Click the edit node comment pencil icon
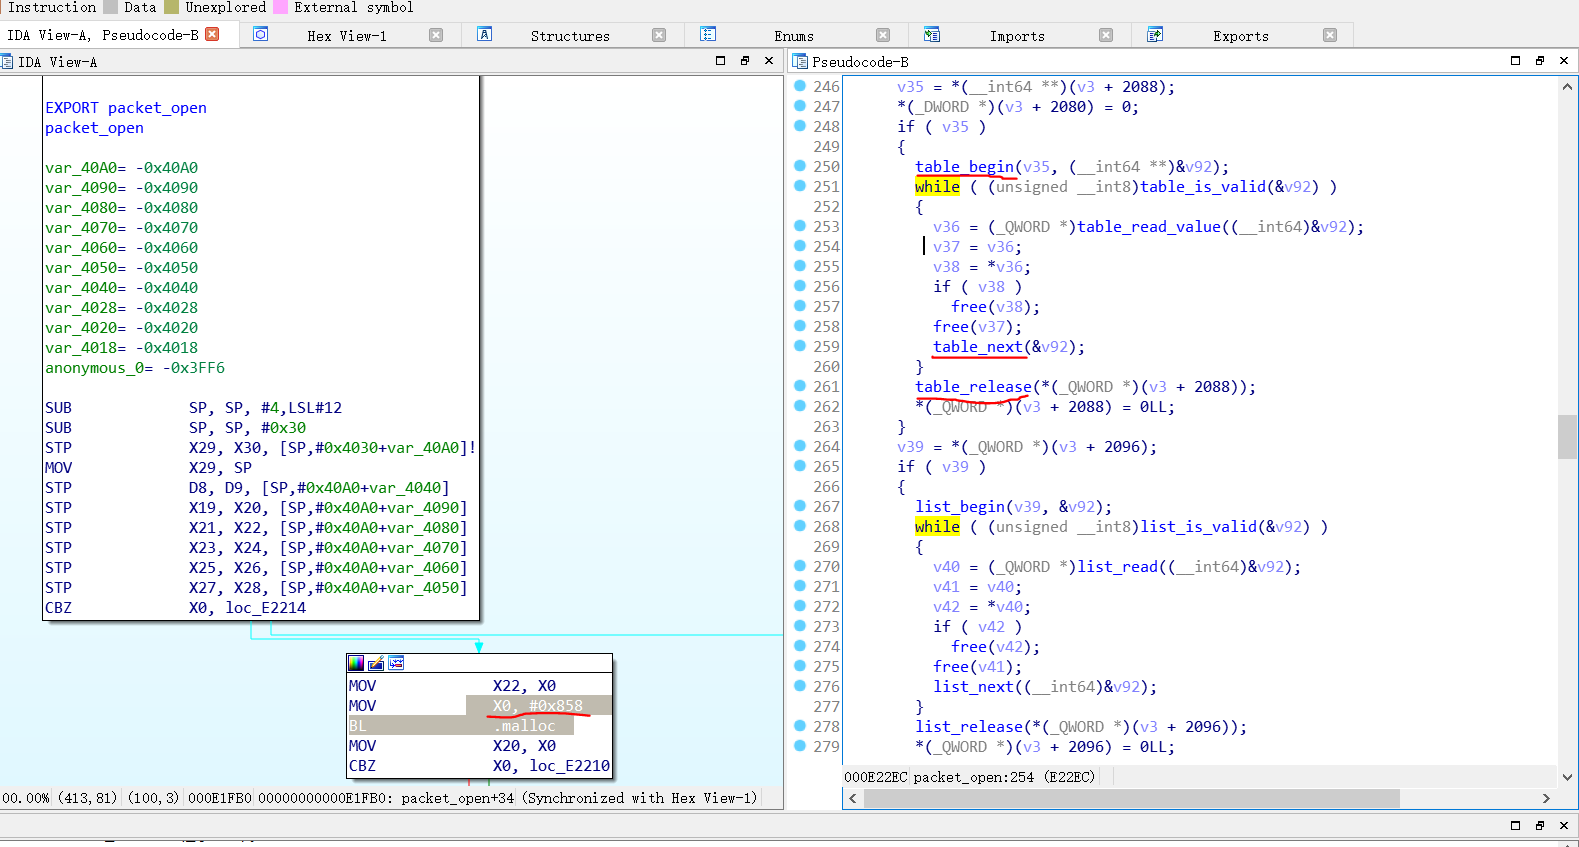 (376, 663)
